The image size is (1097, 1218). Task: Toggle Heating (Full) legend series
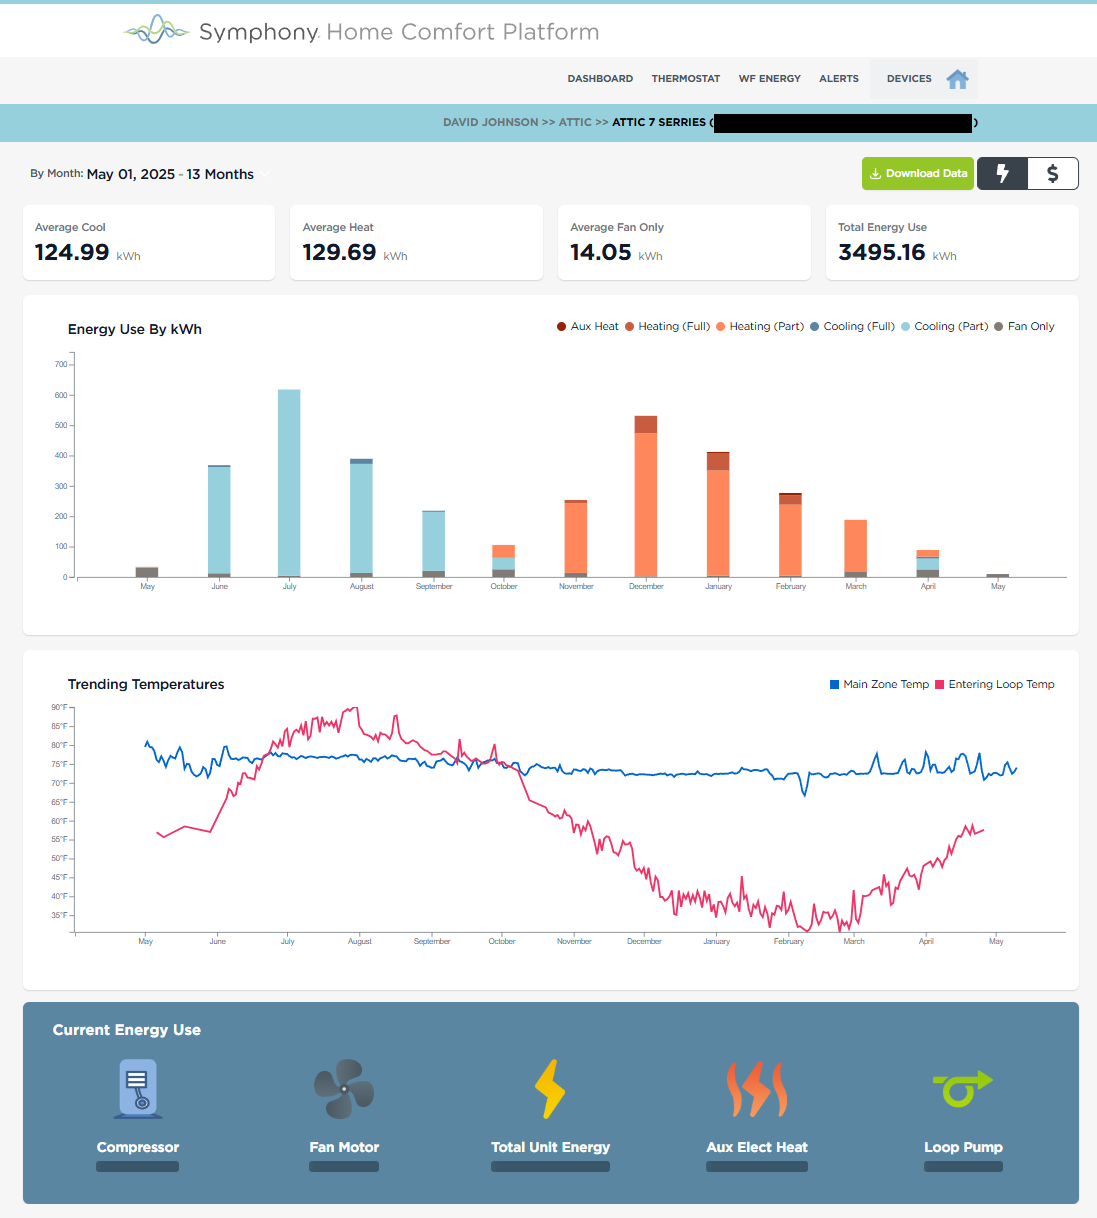click(x=667, y=326)
